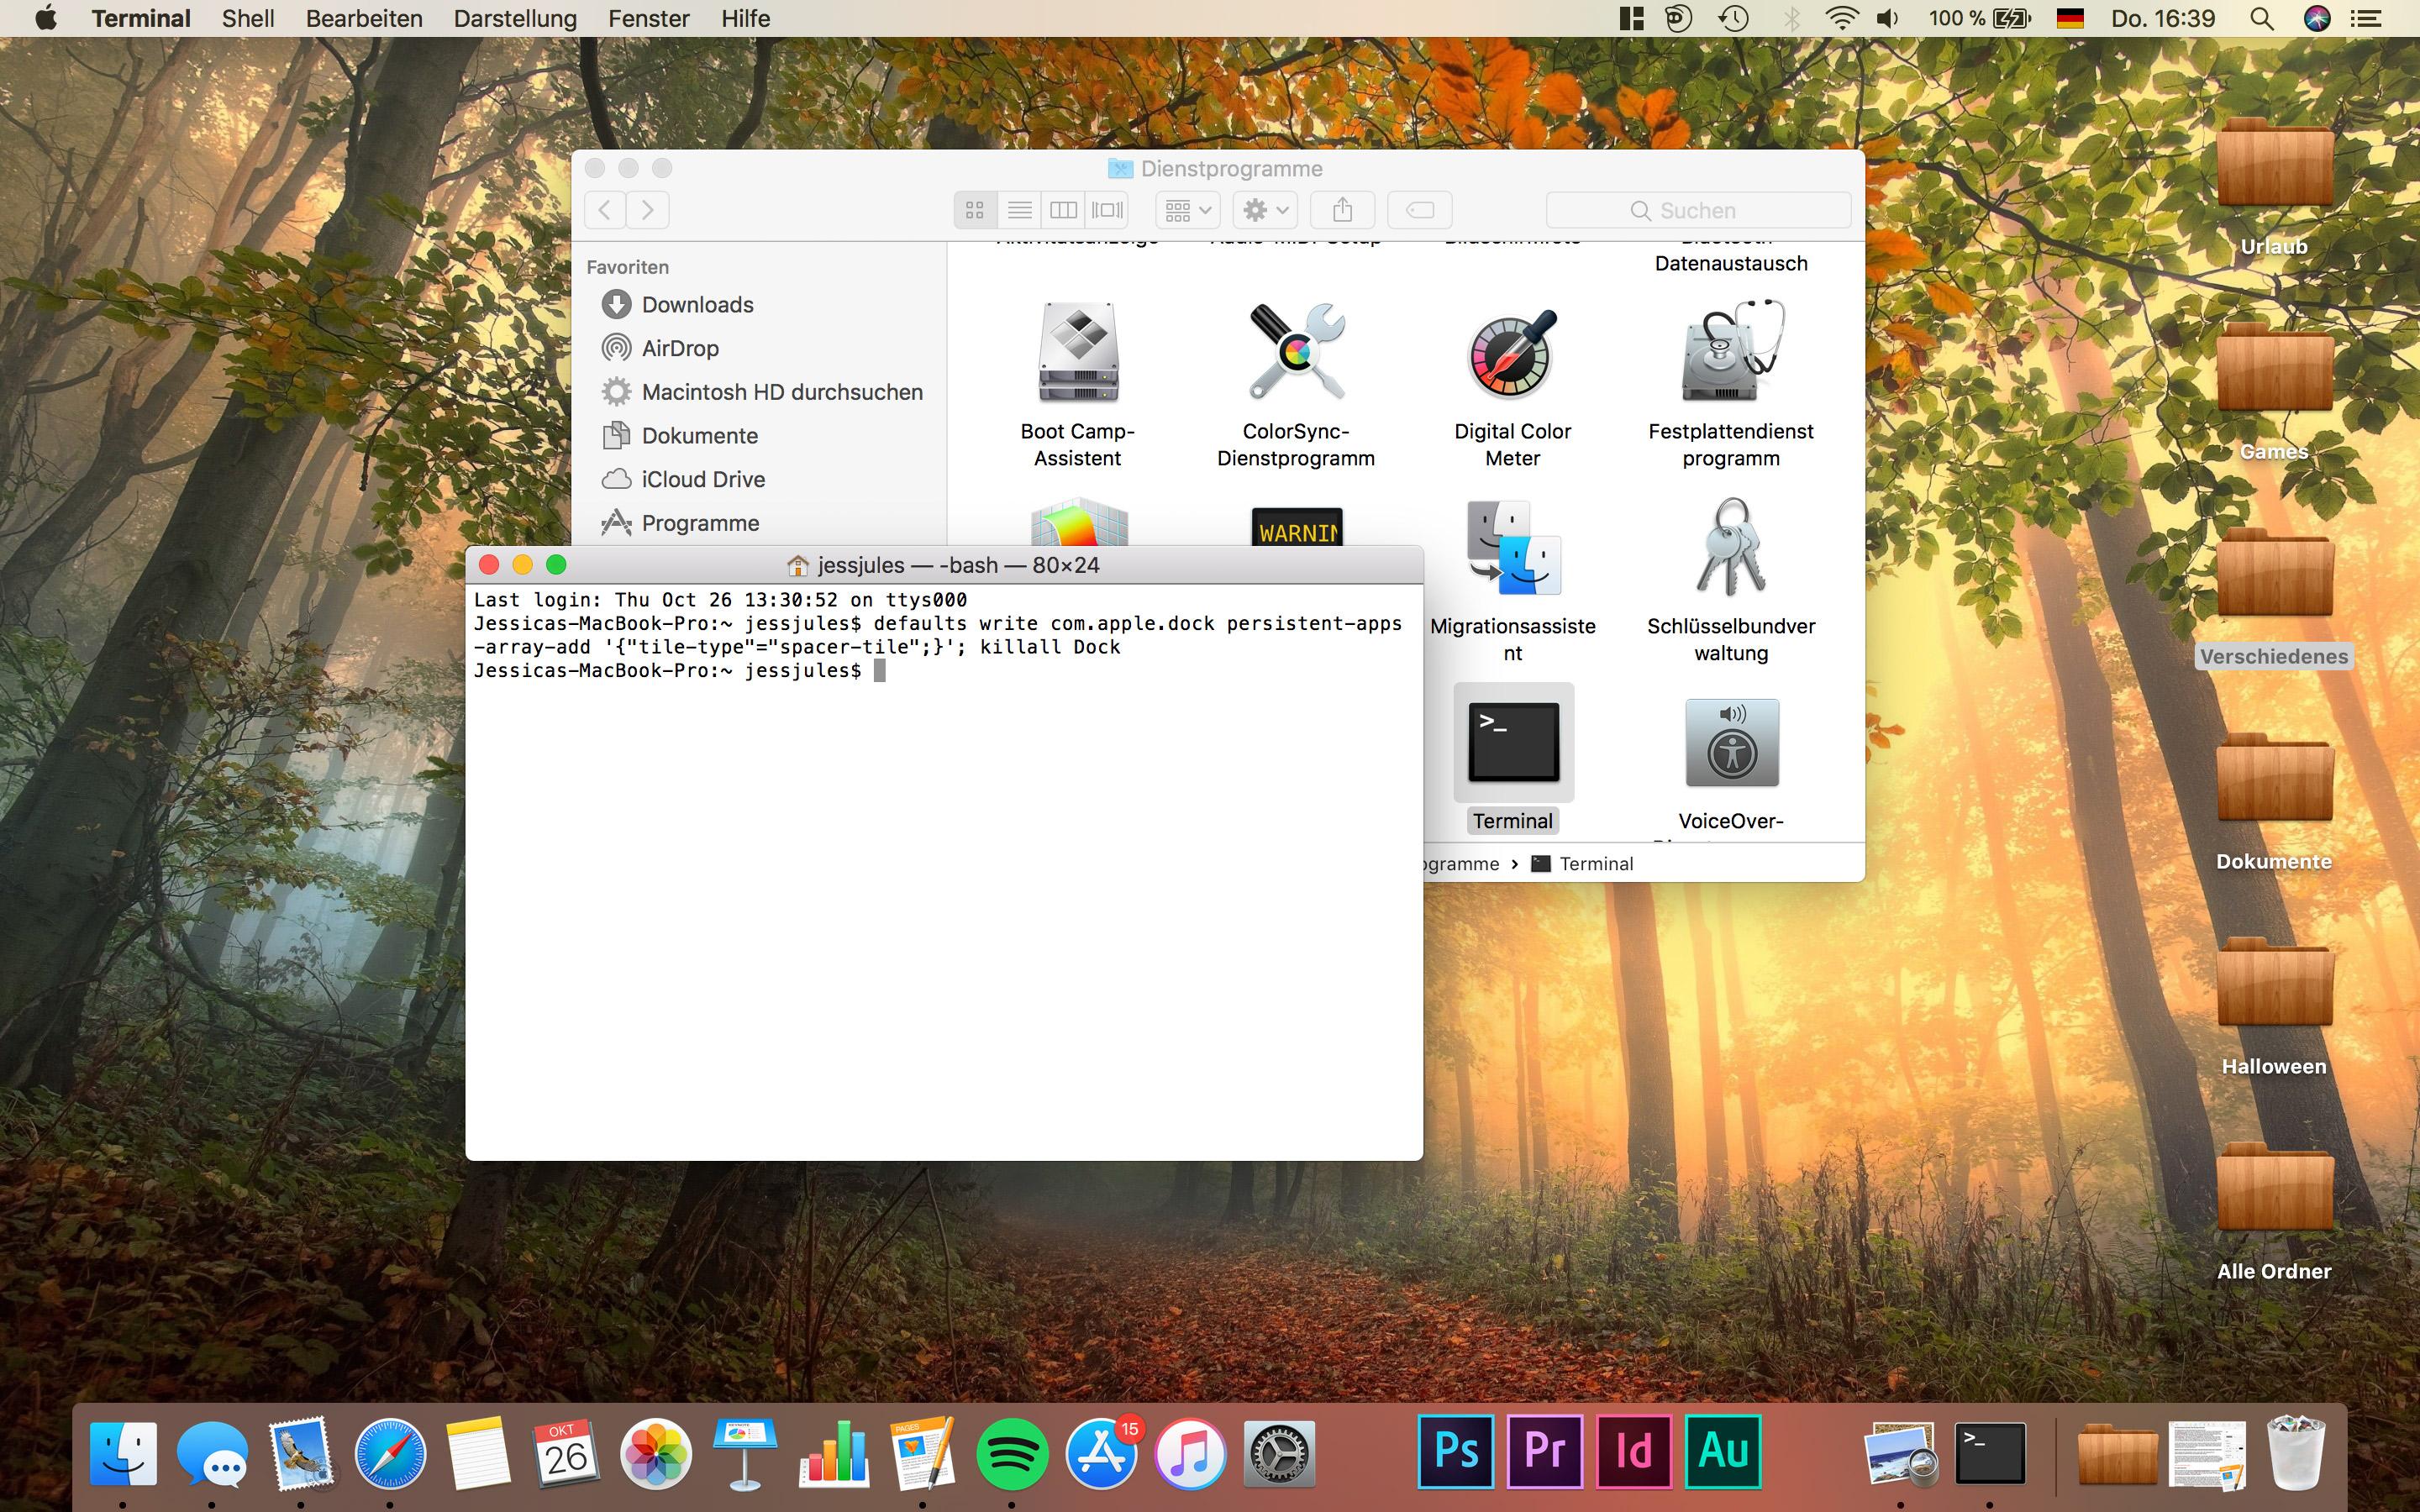Select the Digital Color Meter icon
The image size is (2420, 1512).
click(x=1512, y=353)
